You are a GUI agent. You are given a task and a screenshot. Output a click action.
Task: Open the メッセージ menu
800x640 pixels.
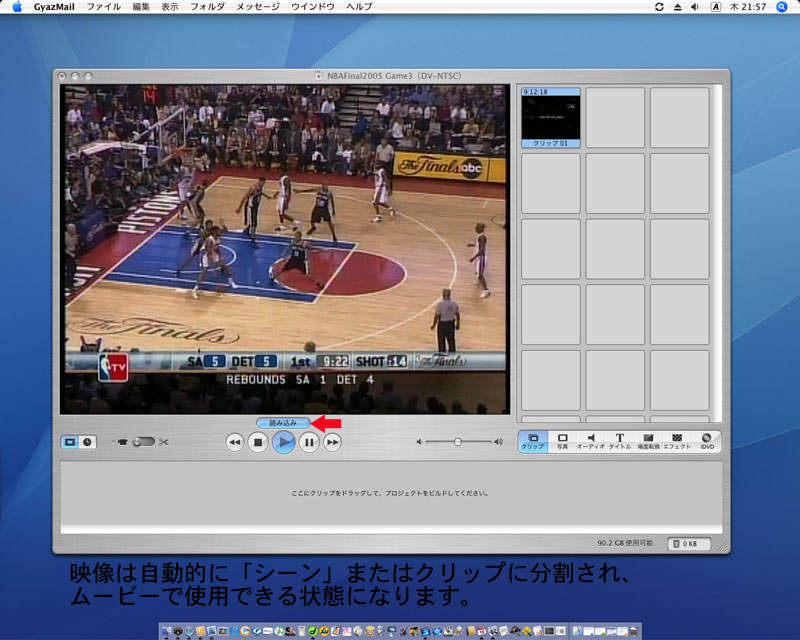coord(258,7)
